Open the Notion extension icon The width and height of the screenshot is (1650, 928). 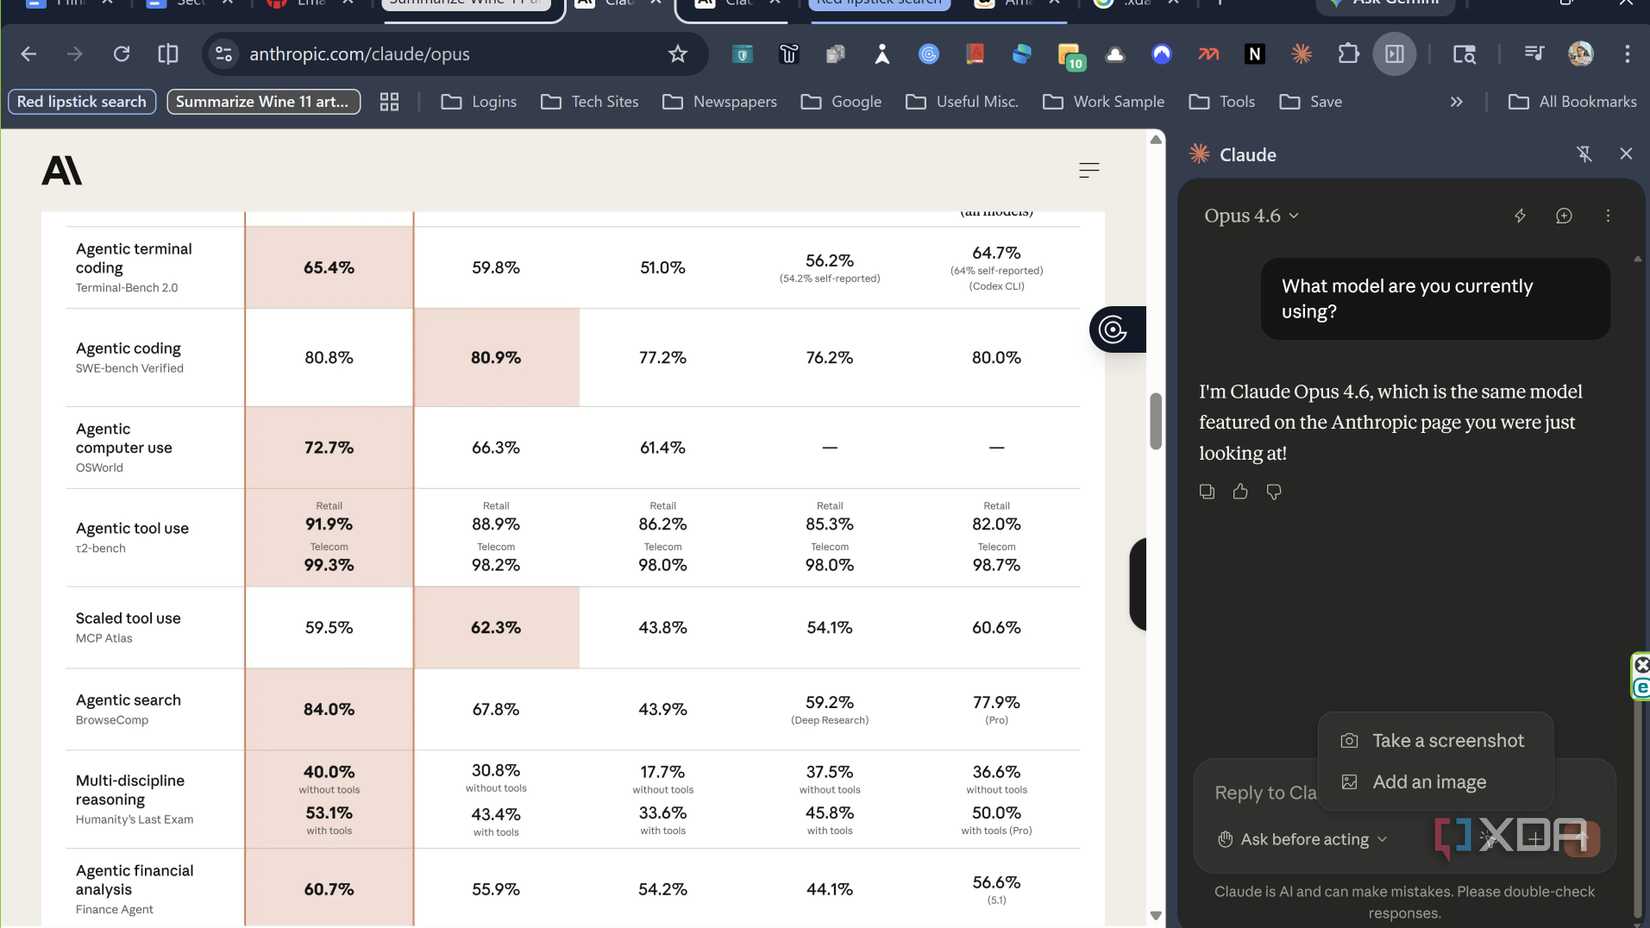coord(1254,54)
